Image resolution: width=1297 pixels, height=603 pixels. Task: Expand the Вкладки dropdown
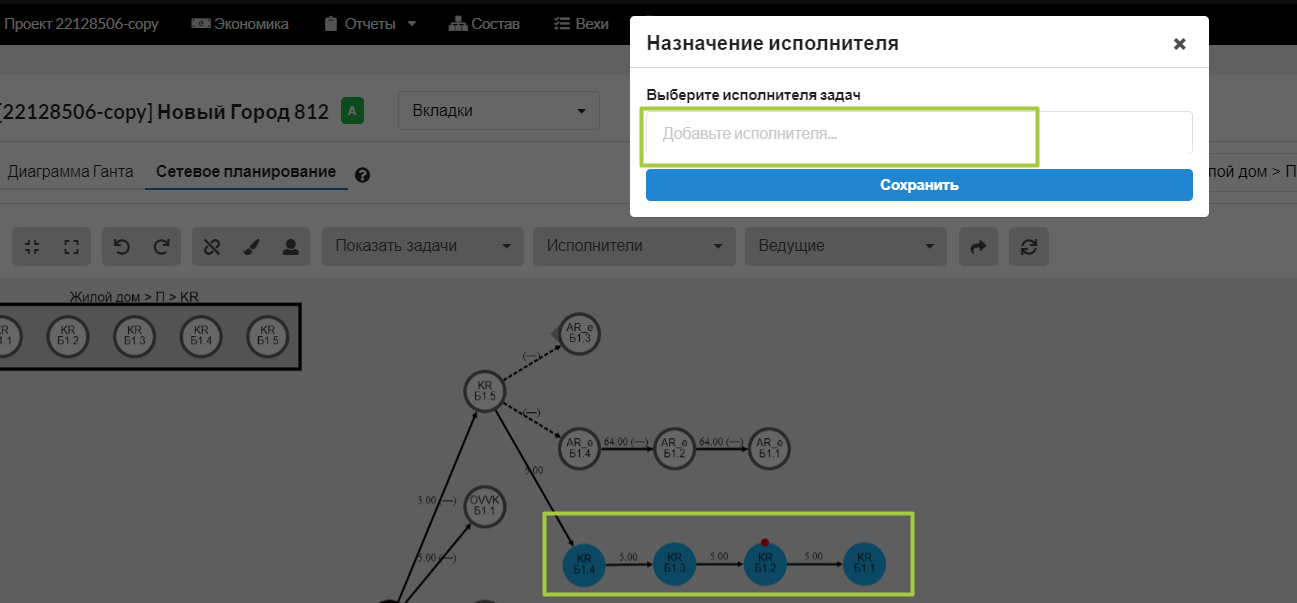pos(499,111)
